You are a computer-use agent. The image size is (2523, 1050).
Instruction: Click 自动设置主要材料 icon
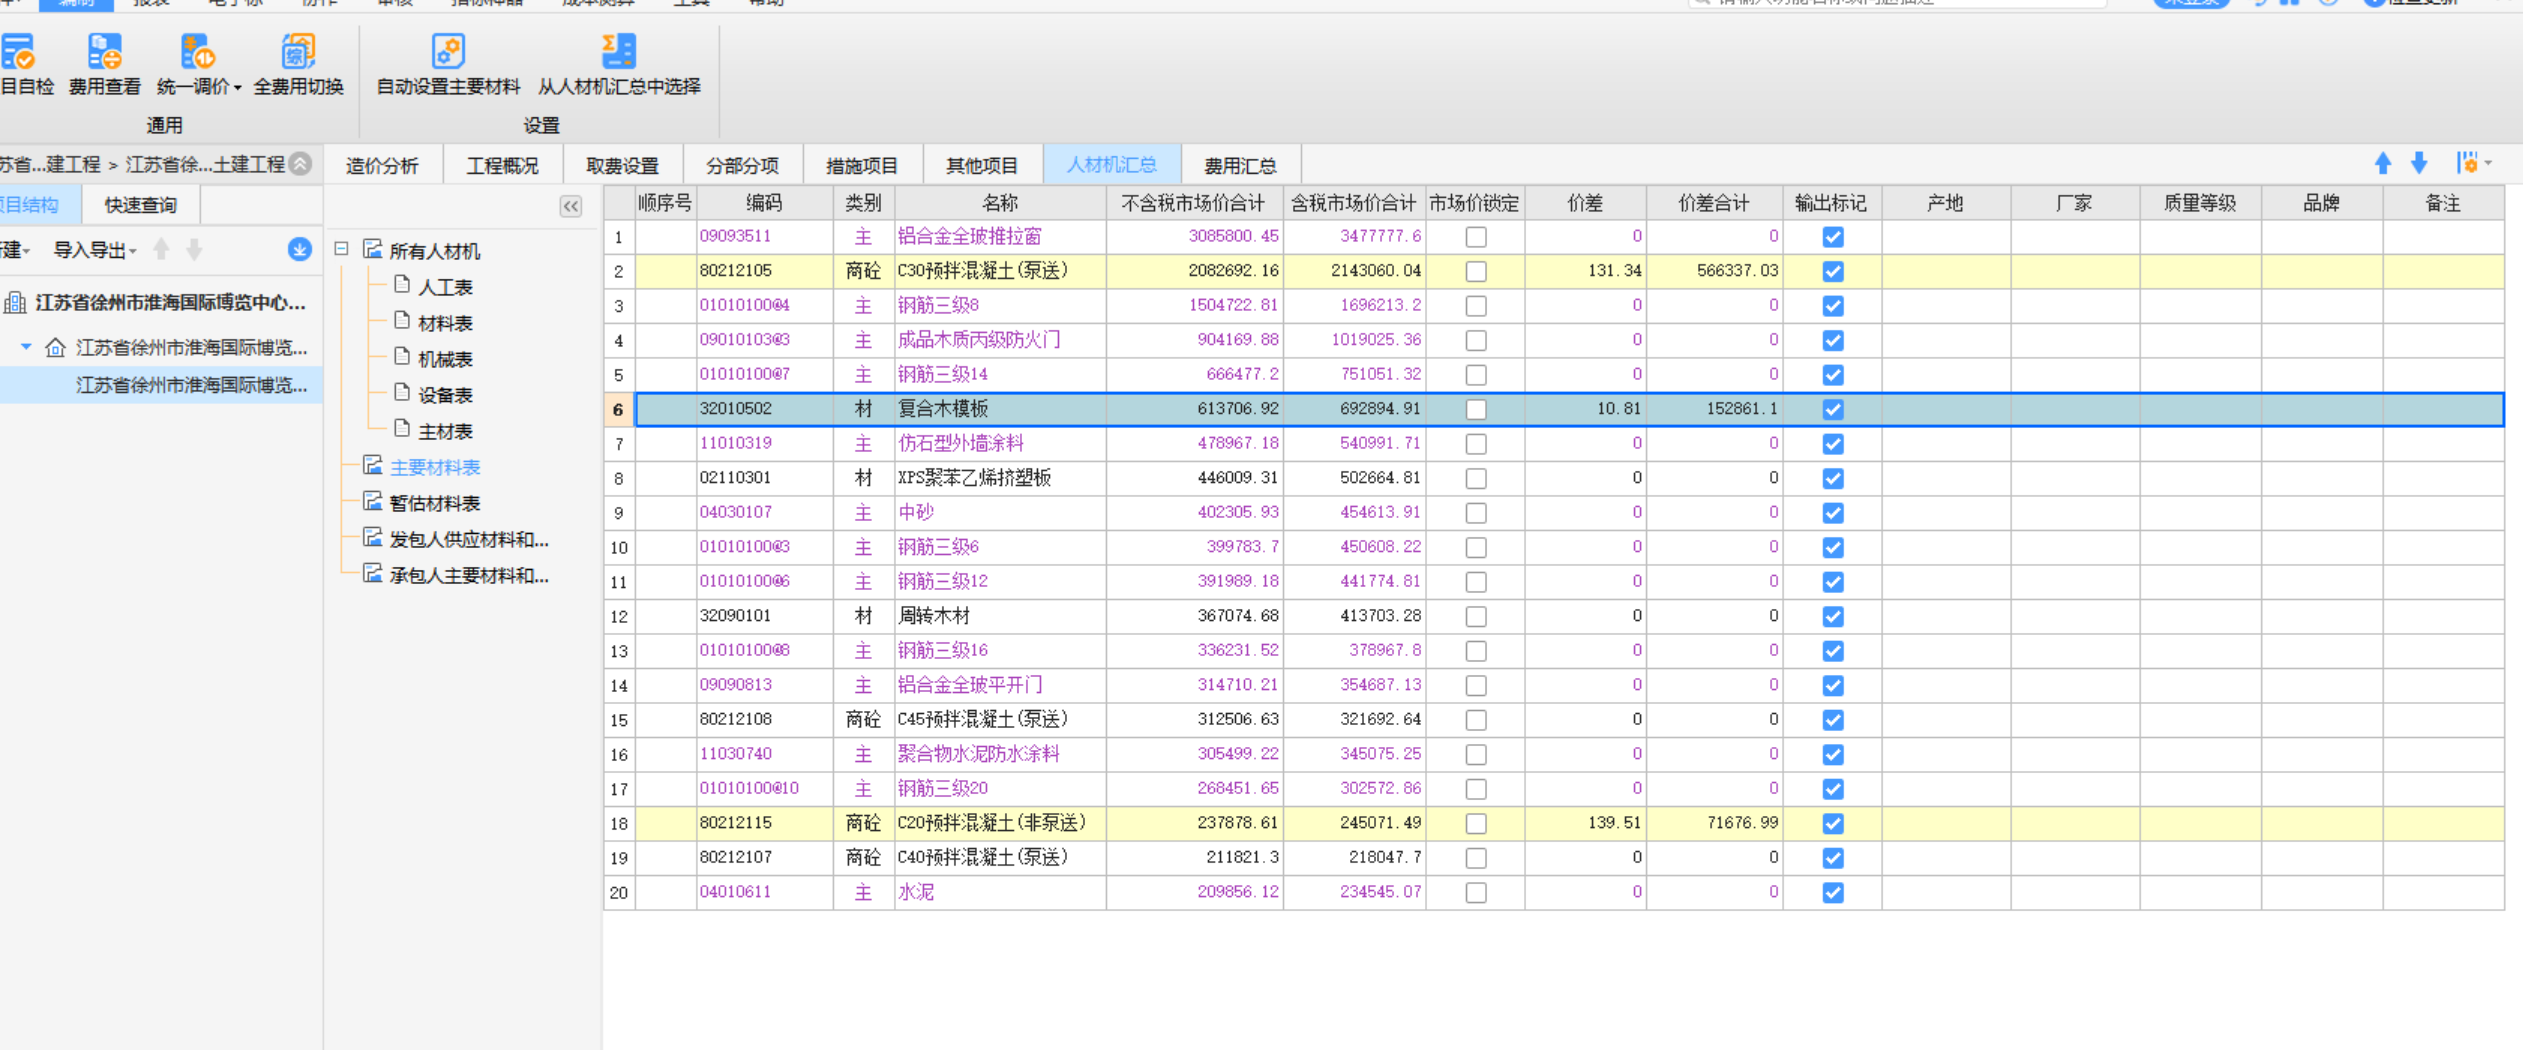[448, 52]
